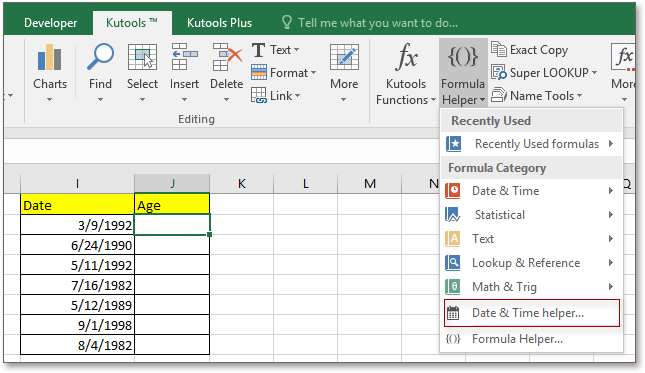
Task: Open the Charts tool icon
Action: click(50, 57)
